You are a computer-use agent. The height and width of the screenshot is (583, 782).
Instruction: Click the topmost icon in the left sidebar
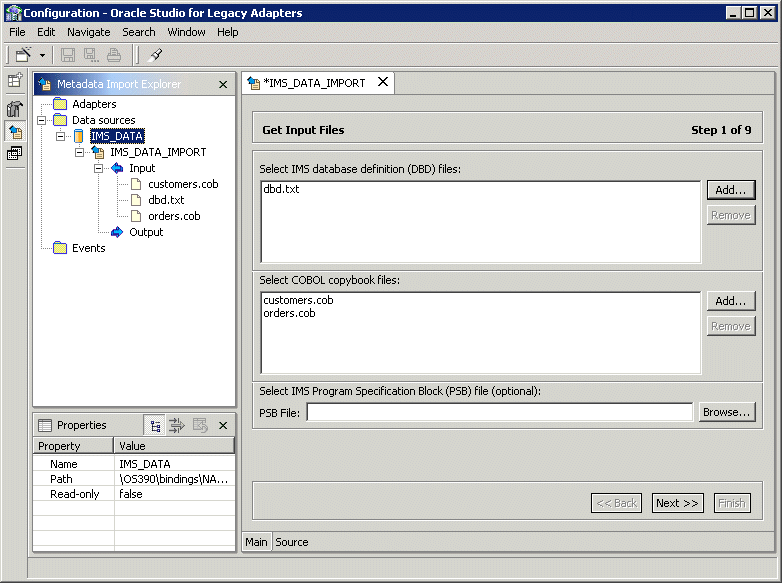click(15, 80)
